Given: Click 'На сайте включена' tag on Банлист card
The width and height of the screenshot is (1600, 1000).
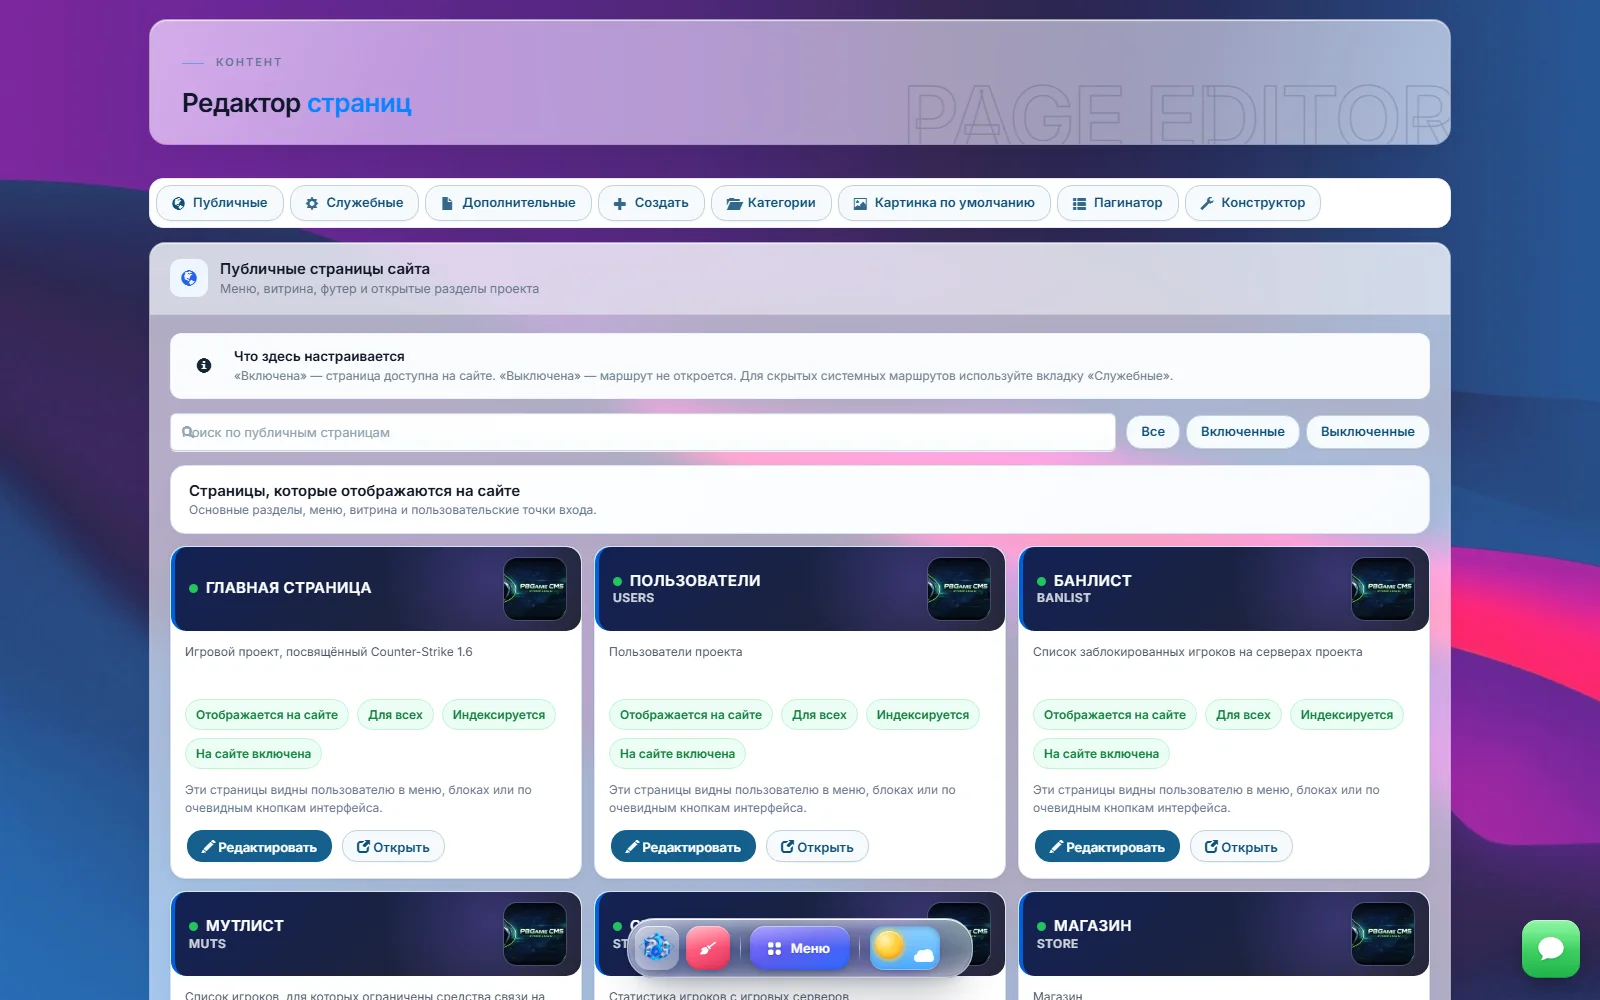Looking at the screenshot, I should tap(1101, 754).
